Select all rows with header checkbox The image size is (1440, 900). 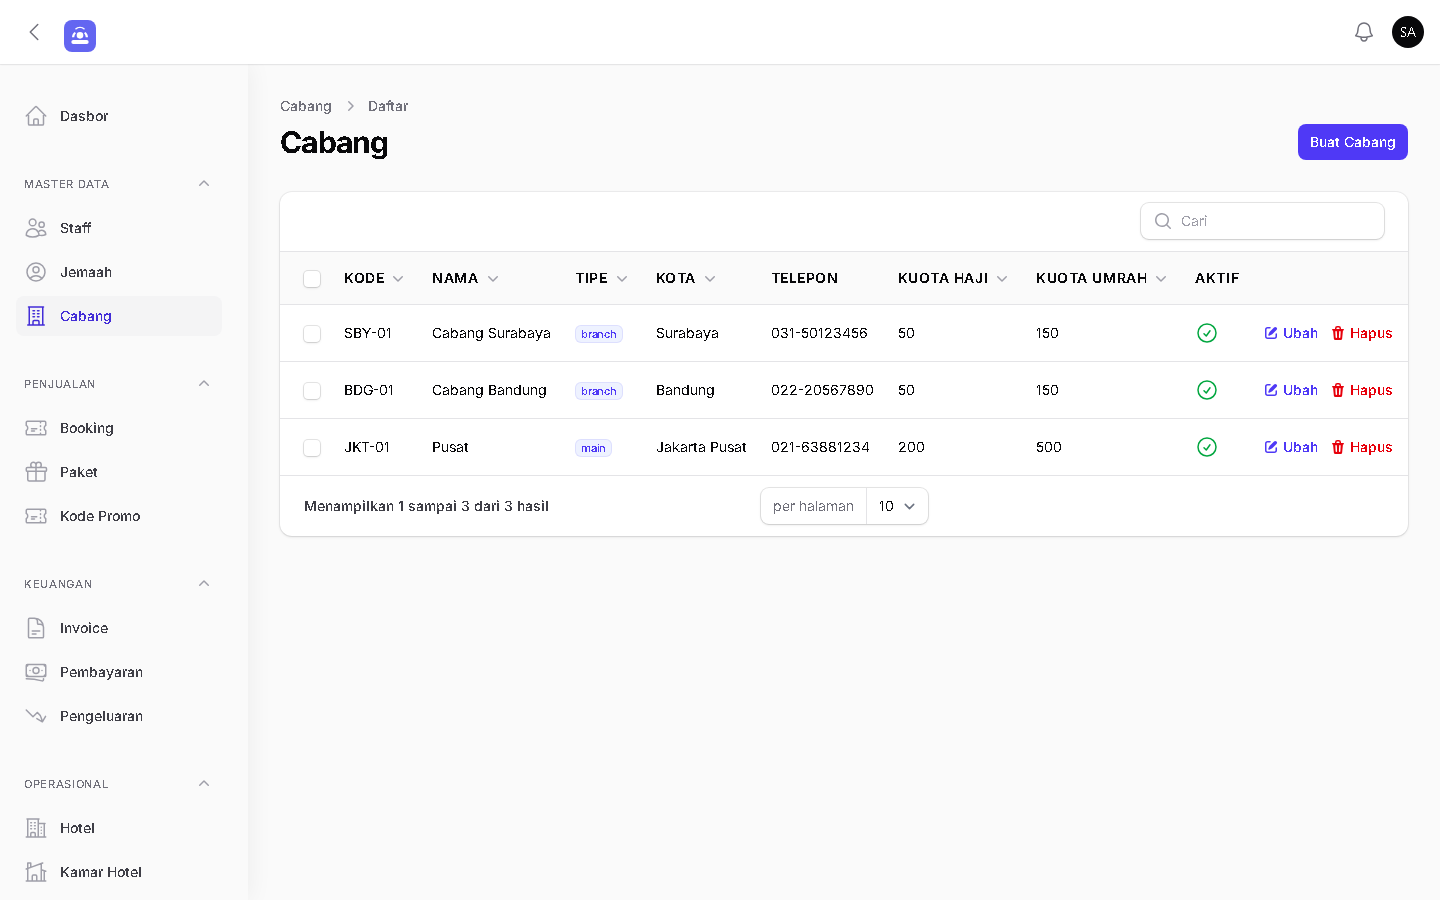(x=312, y=279)
